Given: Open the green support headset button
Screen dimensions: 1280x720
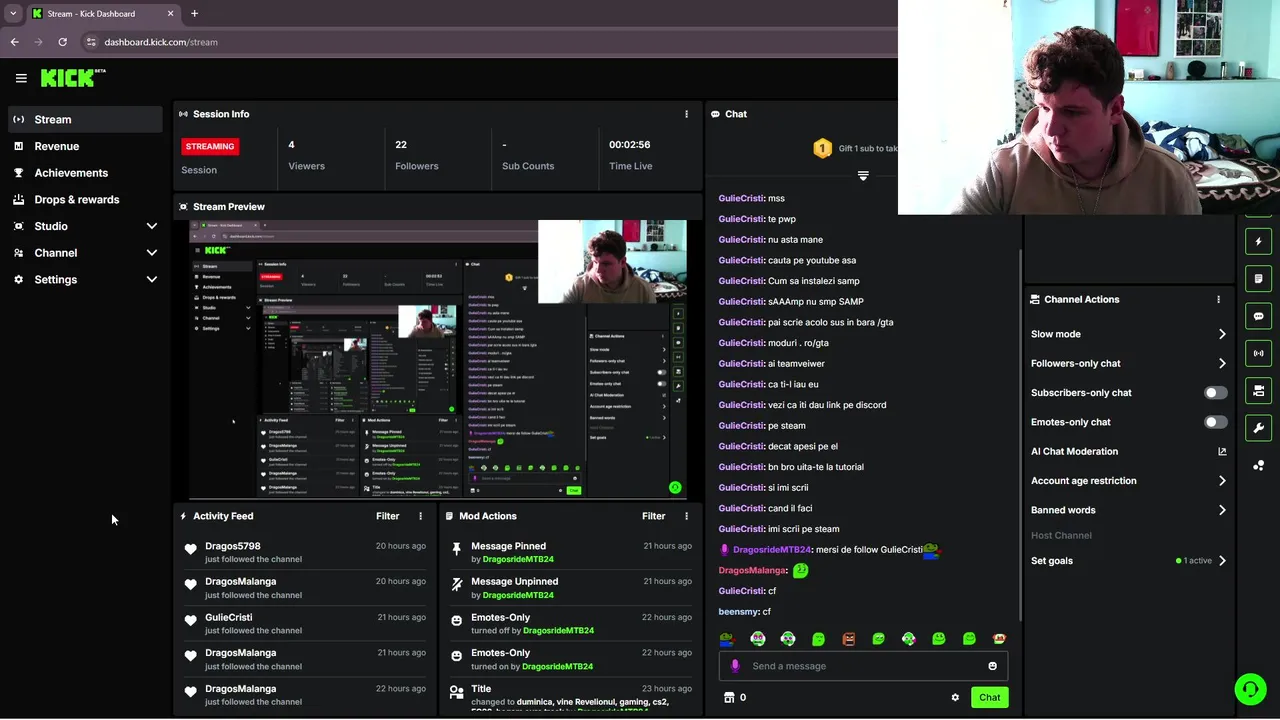Looking at the screenshot, I should (x=1249, y=689).
